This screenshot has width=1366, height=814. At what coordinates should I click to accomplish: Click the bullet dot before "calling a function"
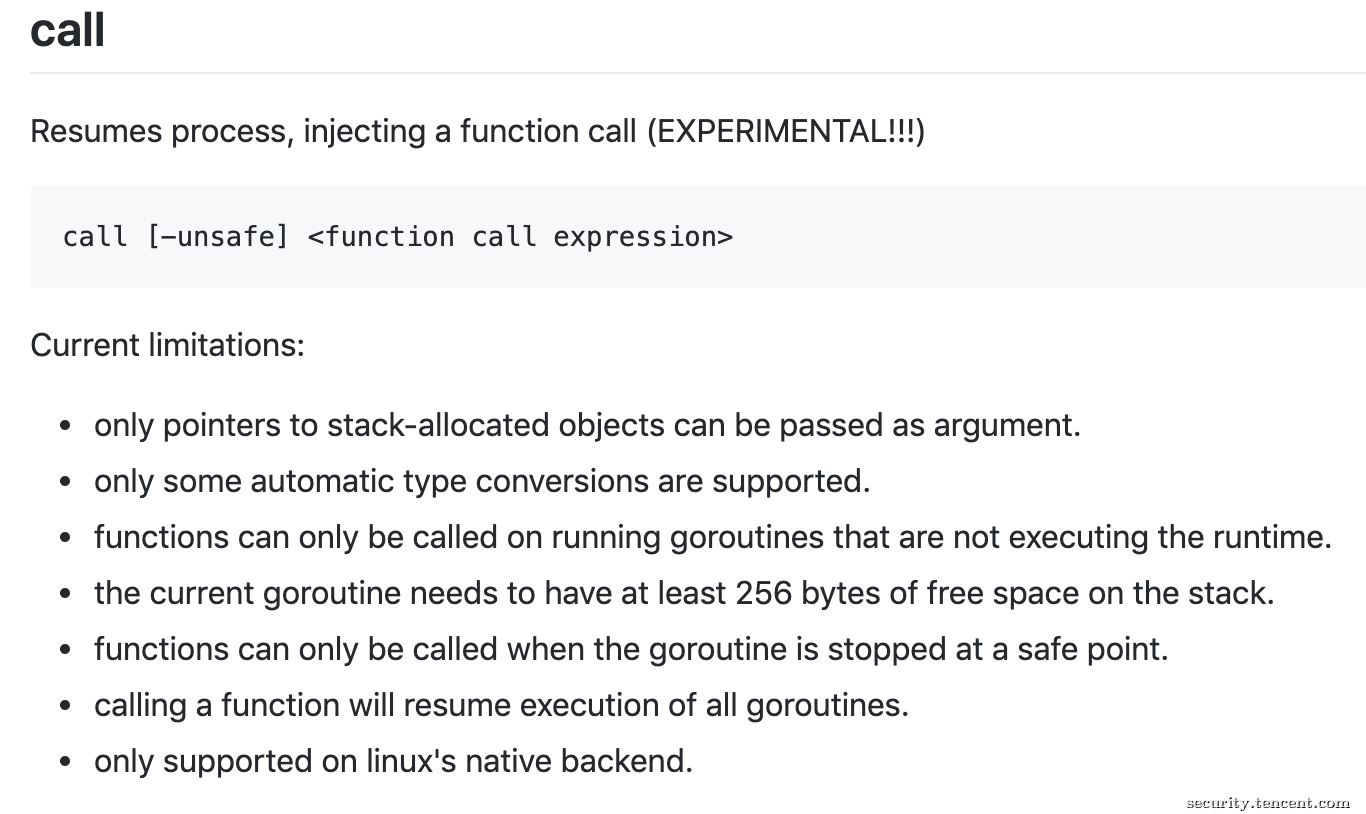point(65,706)
